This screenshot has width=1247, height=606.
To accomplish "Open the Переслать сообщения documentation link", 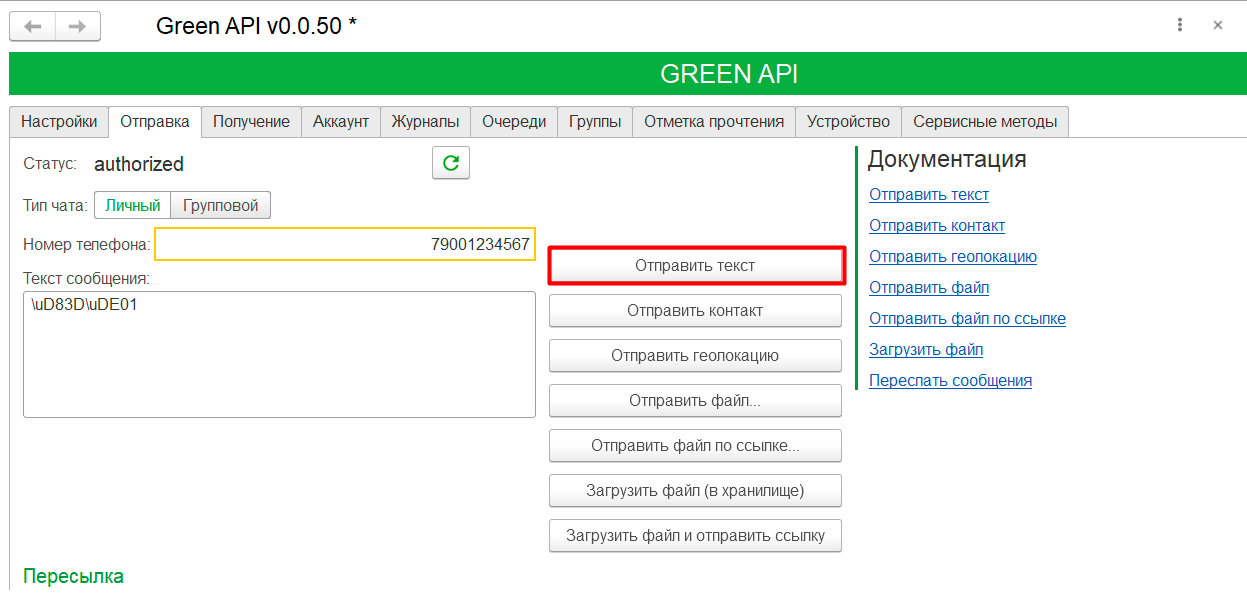I will (950, 381).
